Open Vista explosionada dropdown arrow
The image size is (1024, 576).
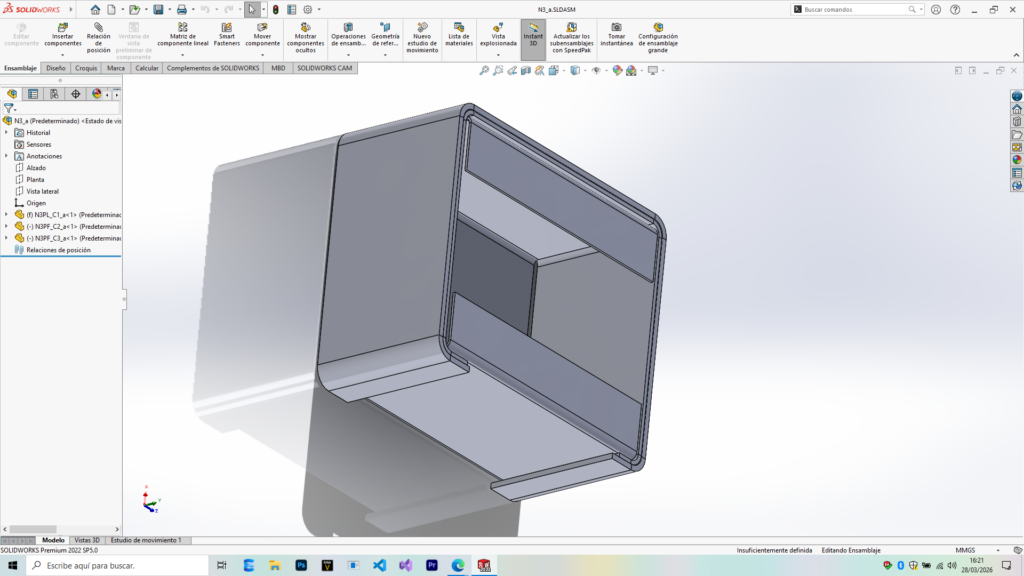tap(498, 54)
